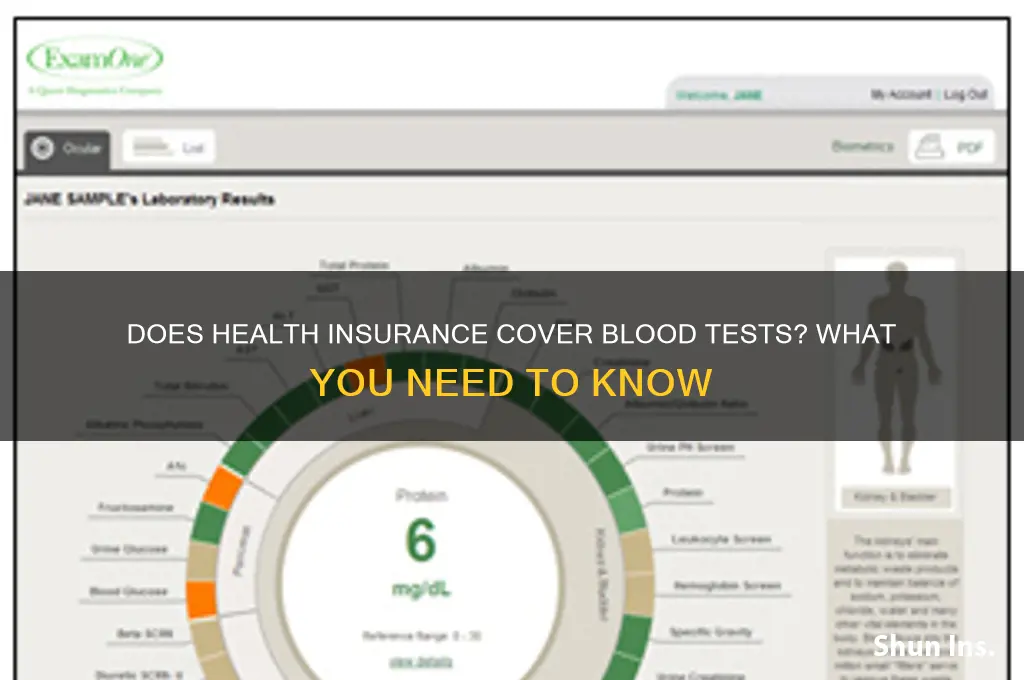Select the Urine PH Screen label

point(690,447)
